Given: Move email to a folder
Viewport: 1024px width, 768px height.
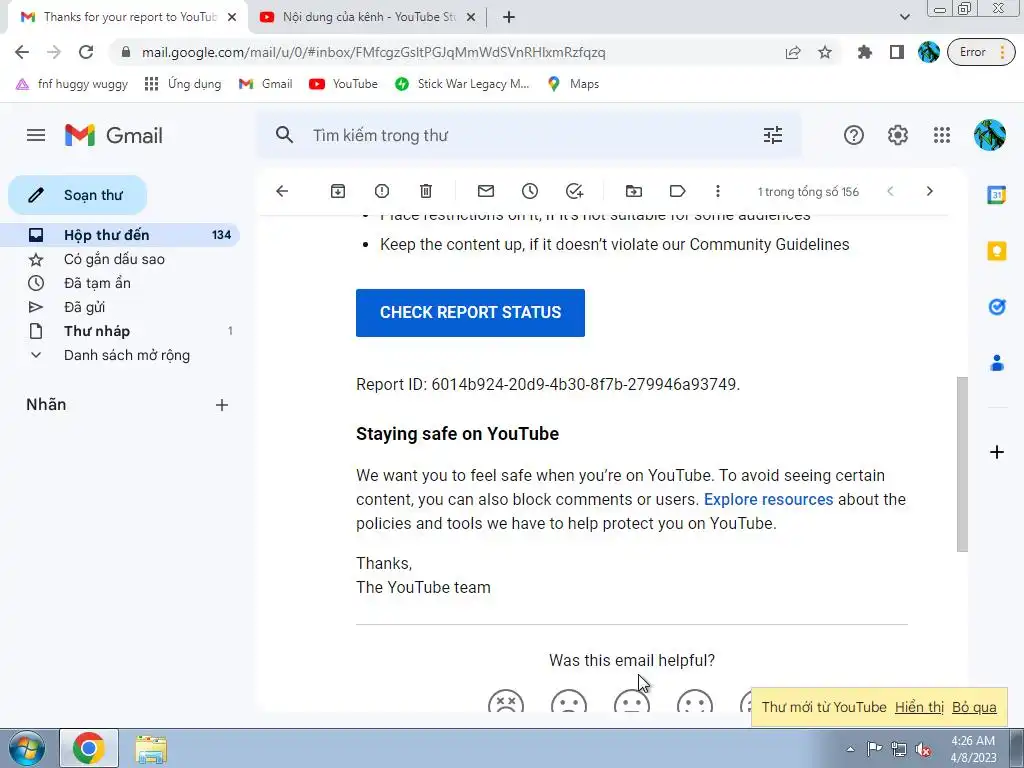Looking at the screenshot, I should click(x=633, y=191).
